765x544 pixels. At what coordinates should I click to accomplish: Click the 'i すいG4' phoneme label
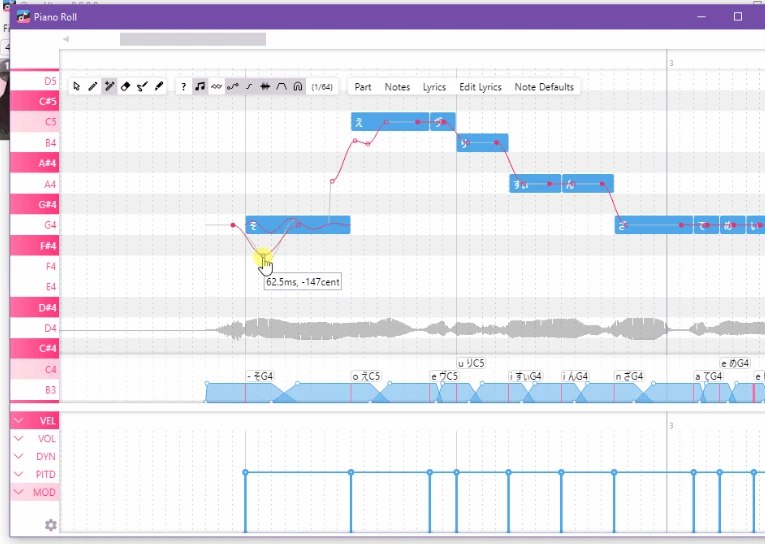pos(525,376)
